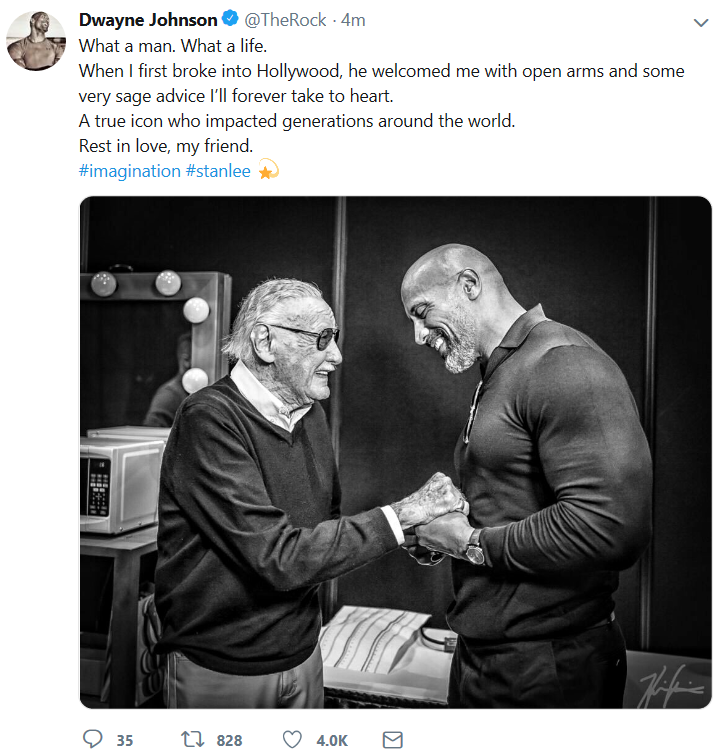This screenshot has width=716, height=755.
Task: Click the 828 retweets count
Action: pos(229,740)
